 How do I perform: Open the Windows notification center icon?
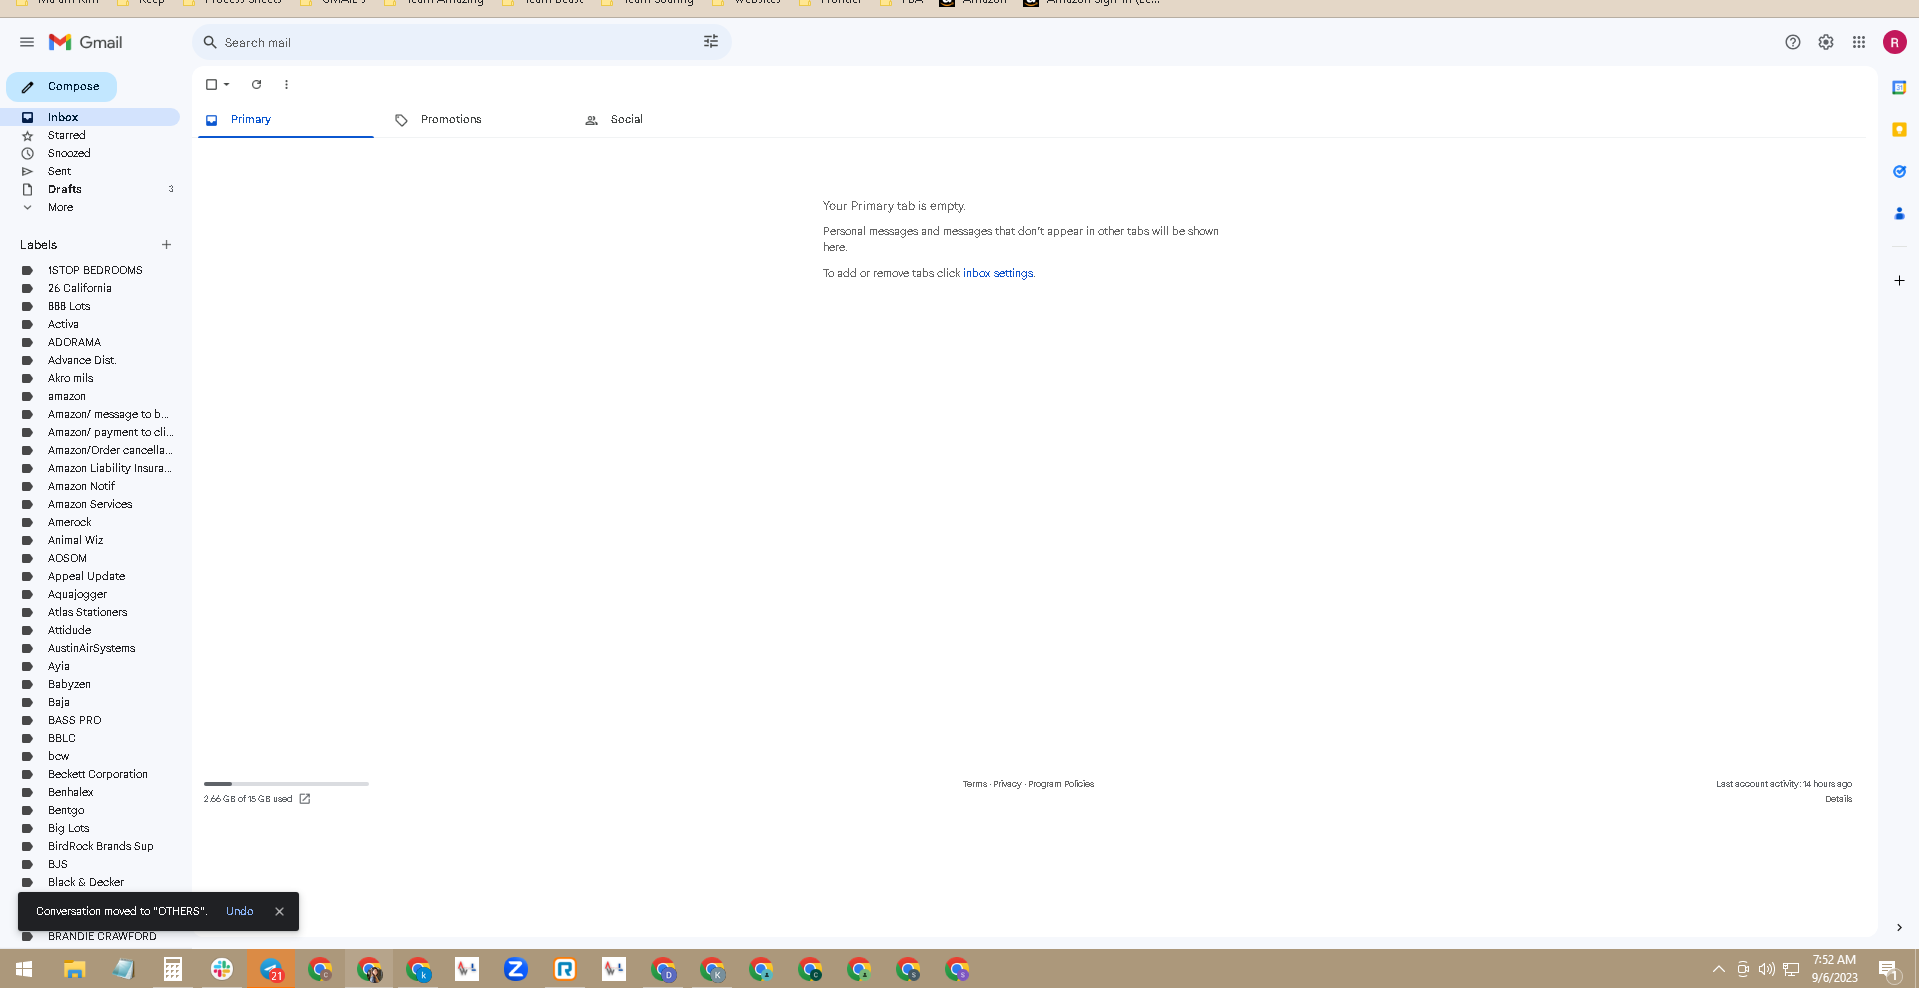pos(1889,969)
